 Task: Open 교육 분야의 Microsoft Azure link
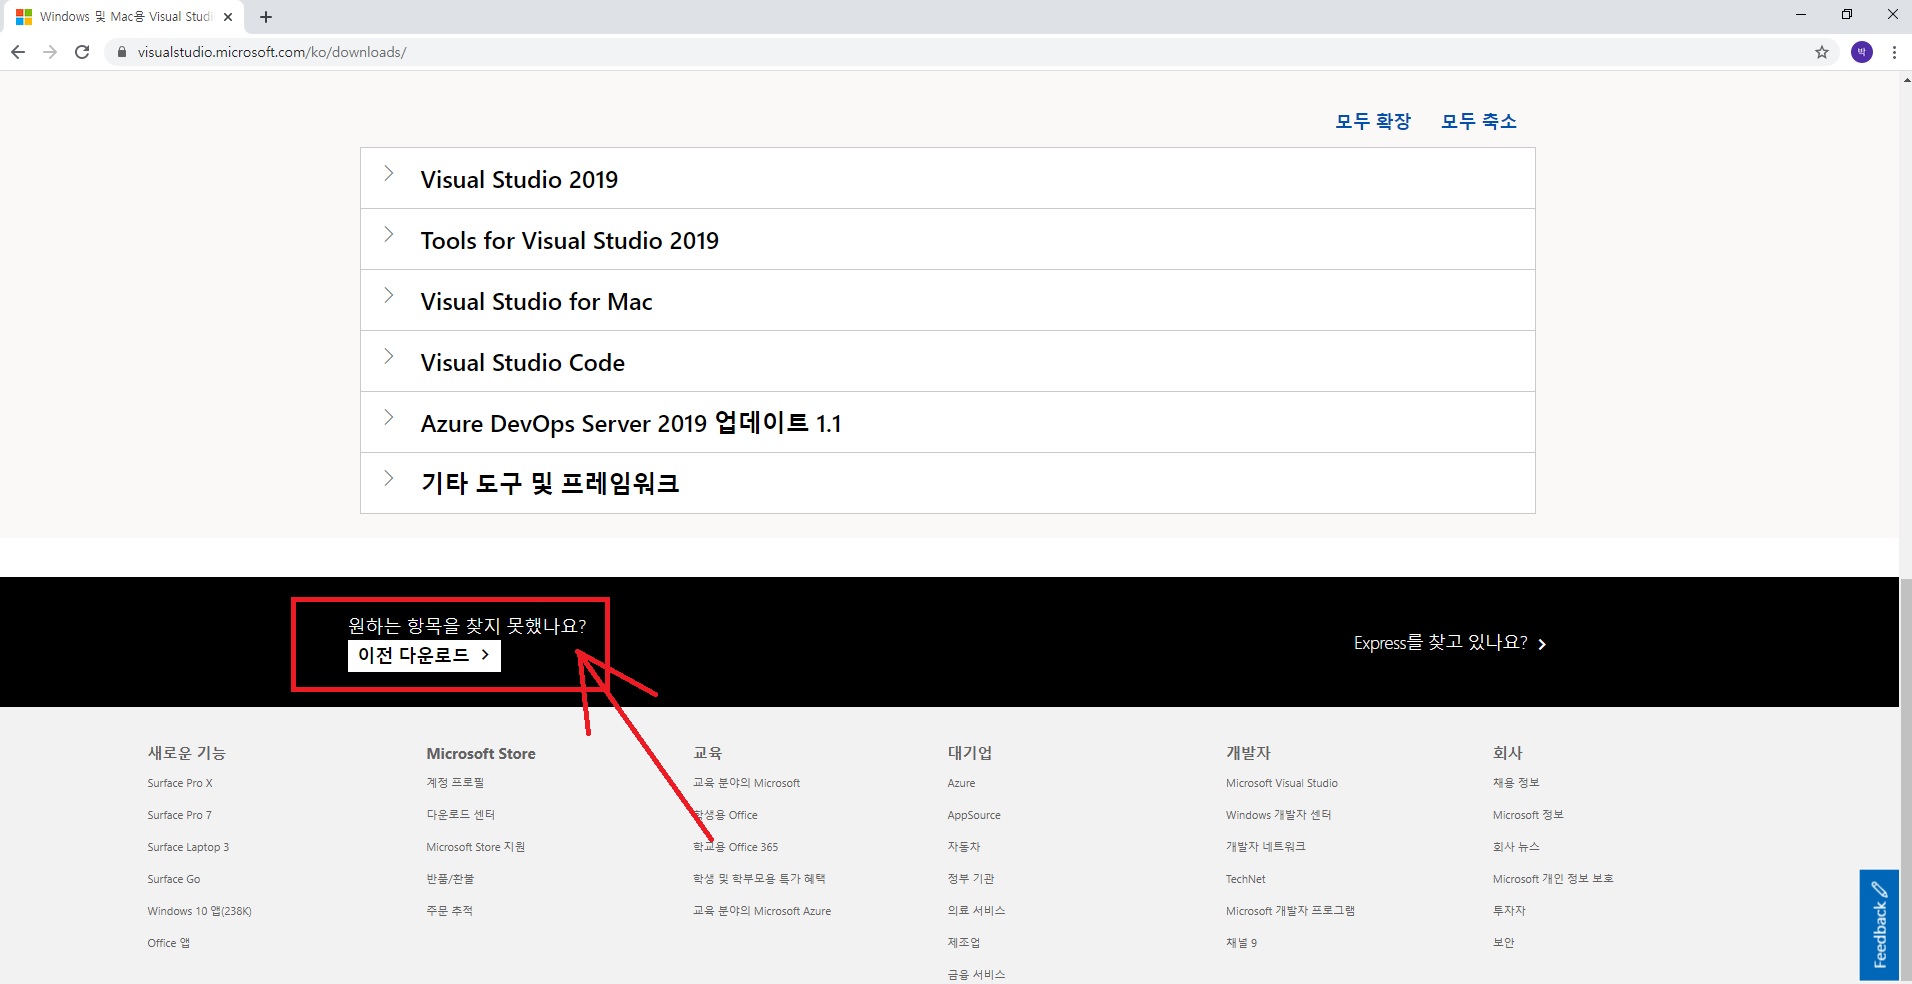762,911
